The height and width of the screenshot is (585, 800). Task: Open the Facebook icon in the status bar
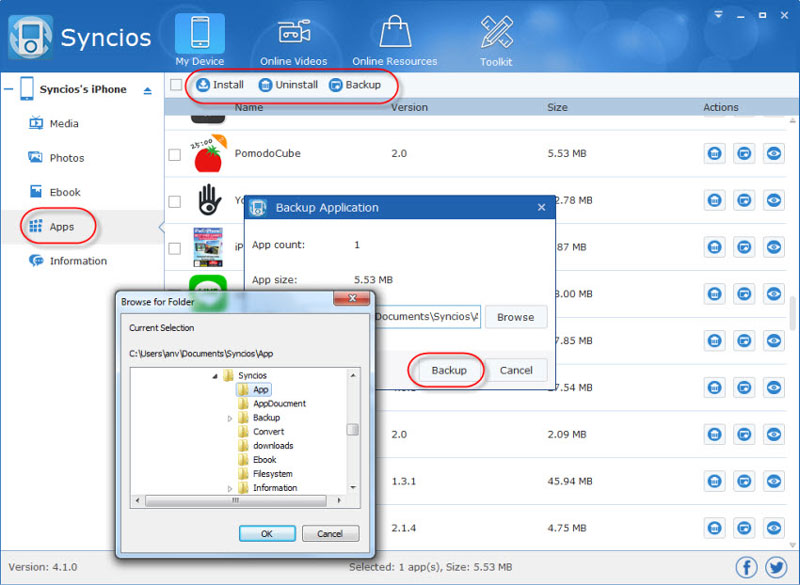(746, 567)
